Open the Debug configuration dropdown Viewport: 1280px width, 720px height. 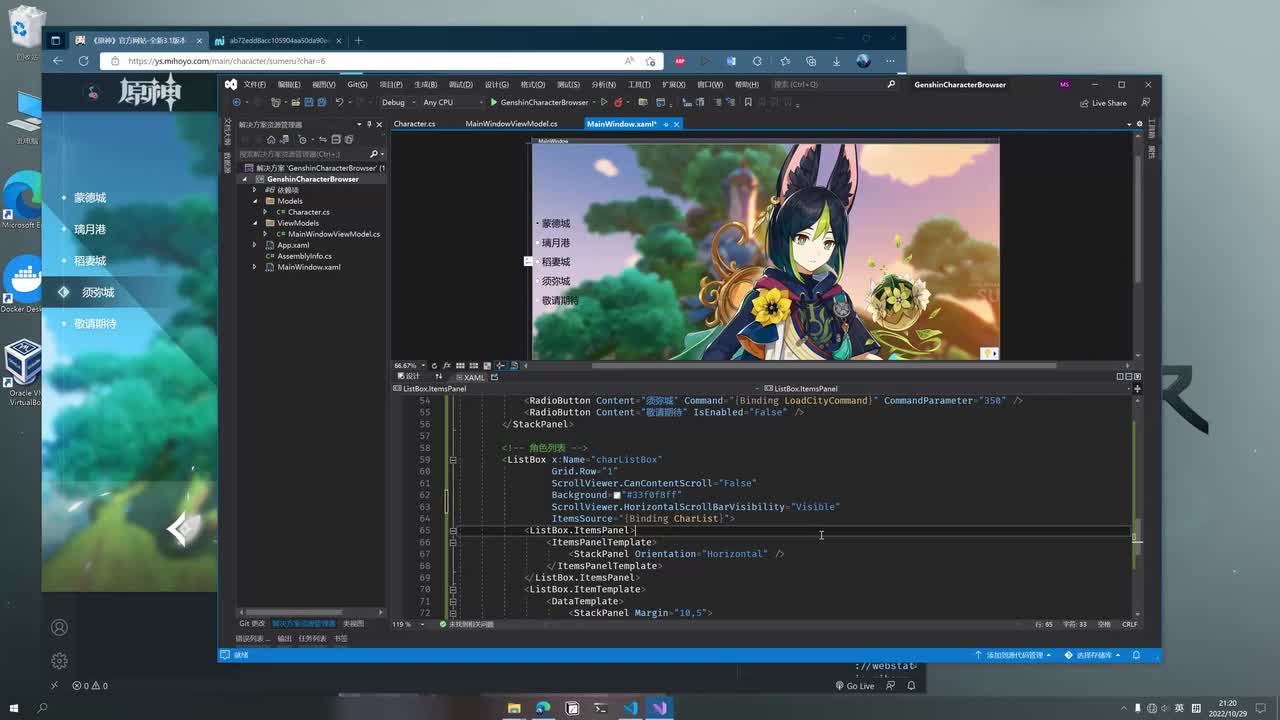397,102
